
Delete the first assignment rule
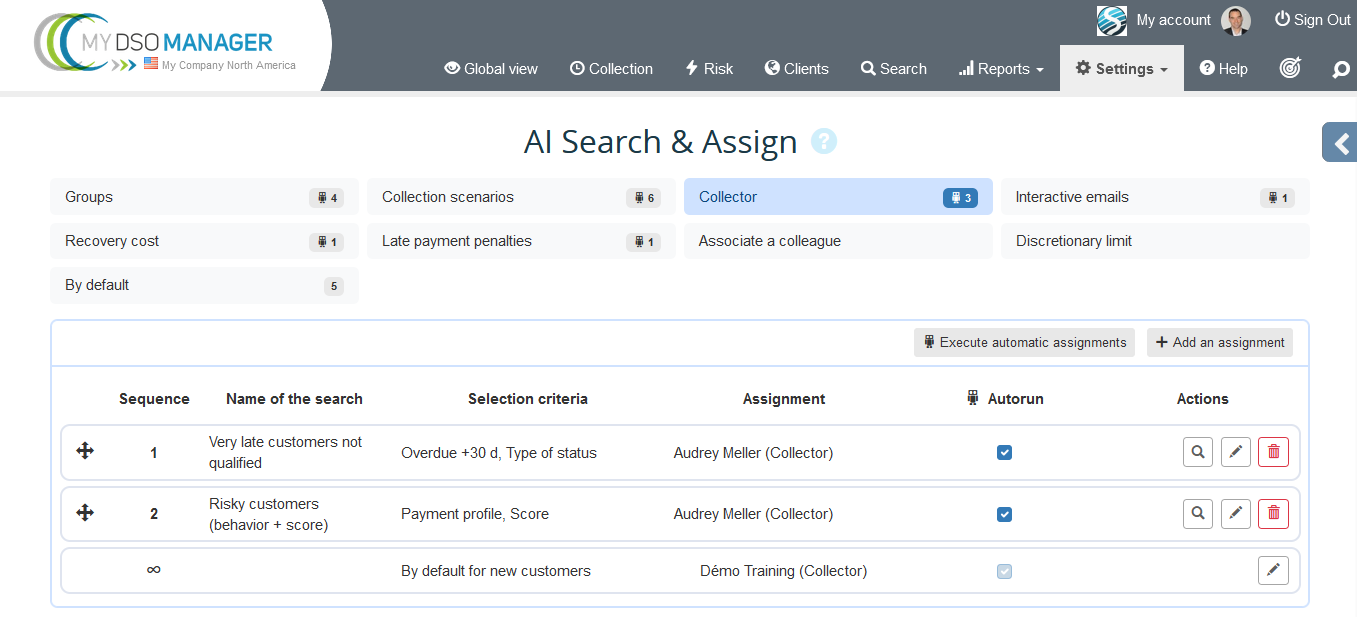[x=1273, y=451]
